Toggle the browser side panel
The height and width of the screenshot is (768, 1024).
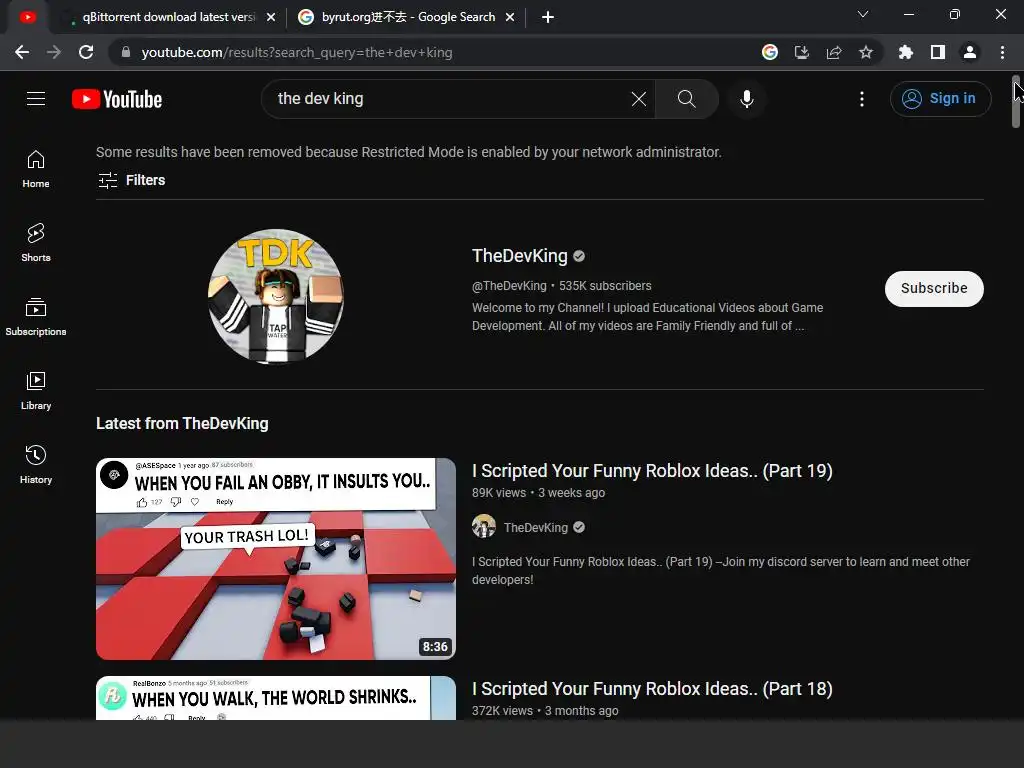tap(938, 52)
